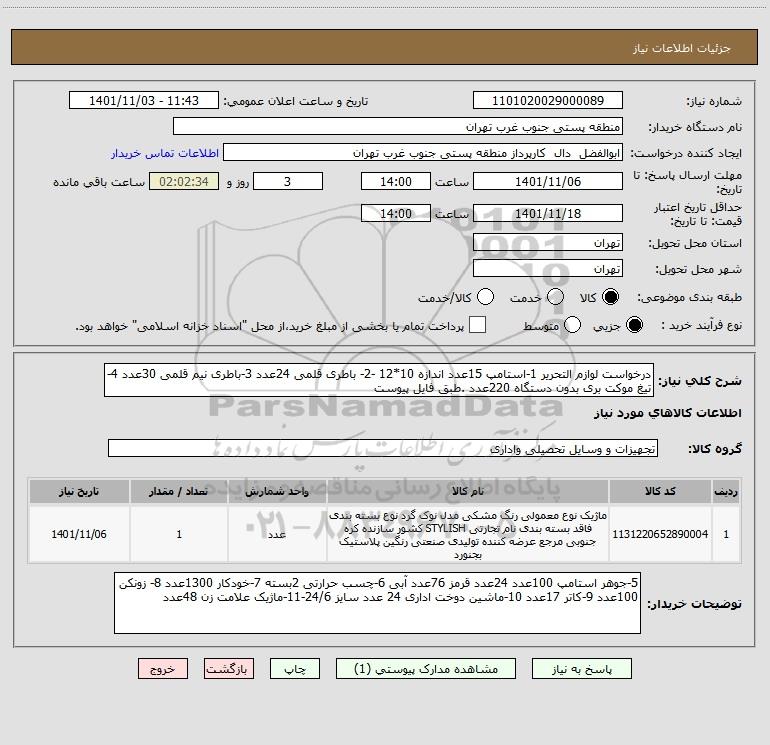
Task: Choose the متوسط purchase type option
Action: (572, 325)
